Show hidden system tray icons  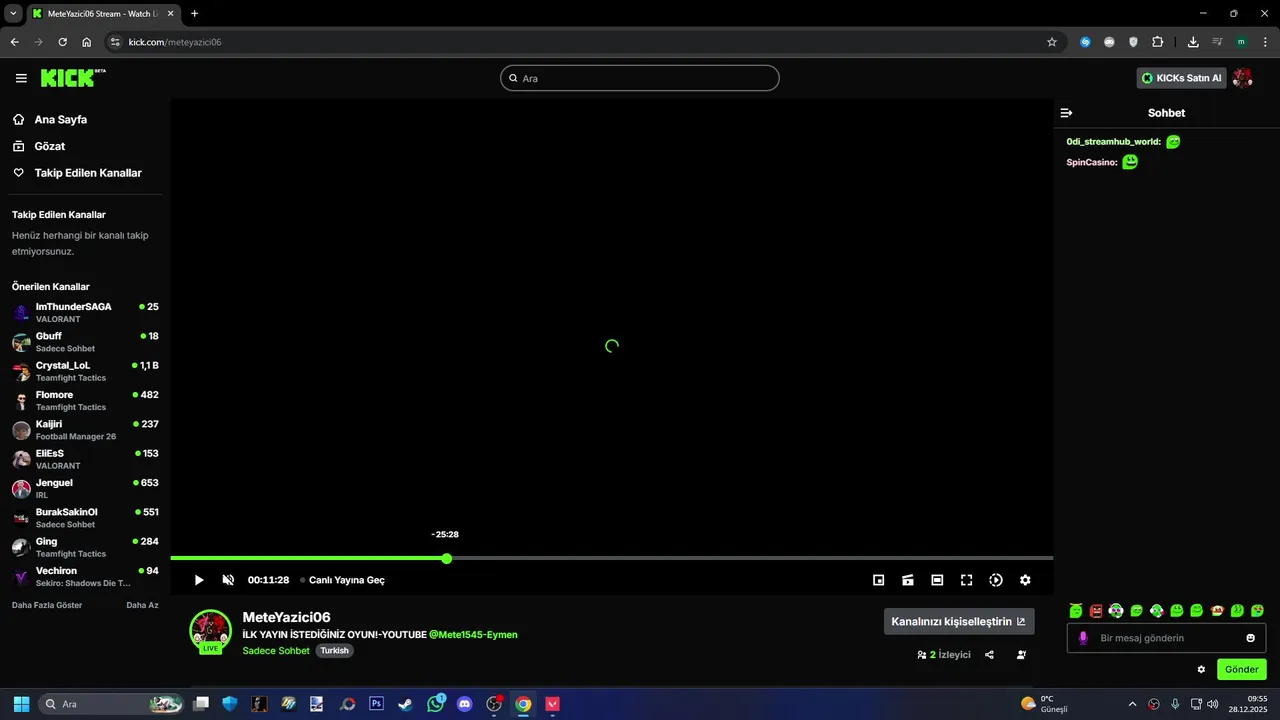[x=1132, y=704]
